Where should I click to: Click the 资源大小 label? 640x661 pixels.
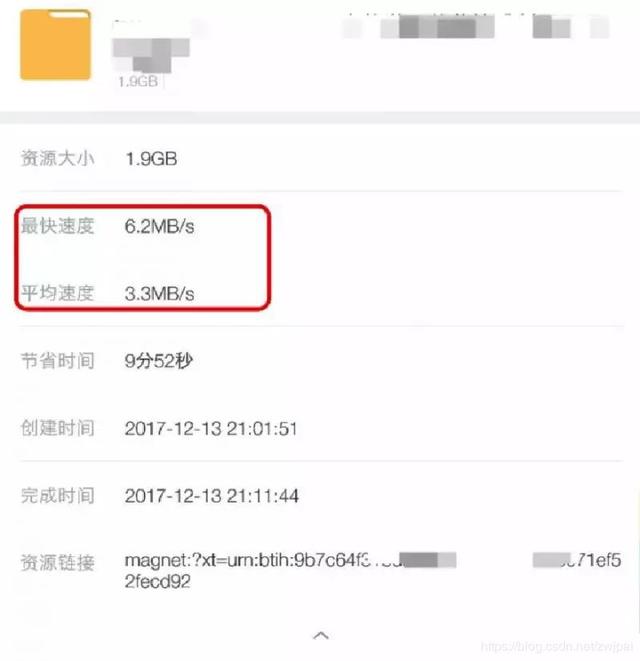[x=57, y=159]
